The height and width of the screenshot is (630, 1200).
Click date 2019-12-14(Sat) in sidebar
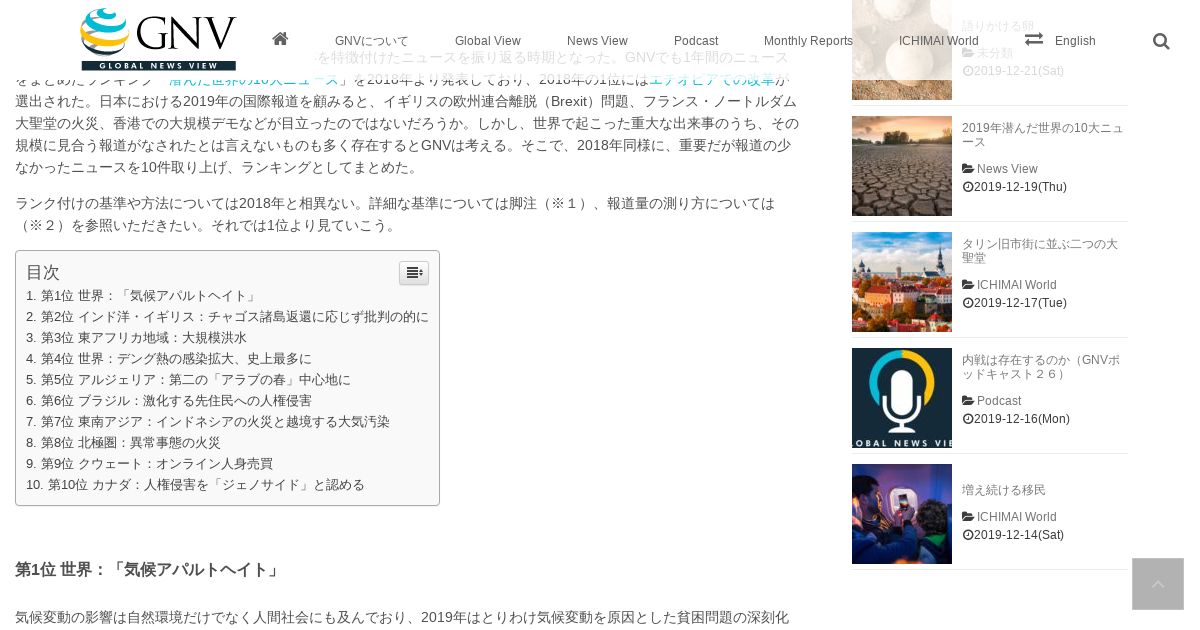click(x=1018, y=535)
